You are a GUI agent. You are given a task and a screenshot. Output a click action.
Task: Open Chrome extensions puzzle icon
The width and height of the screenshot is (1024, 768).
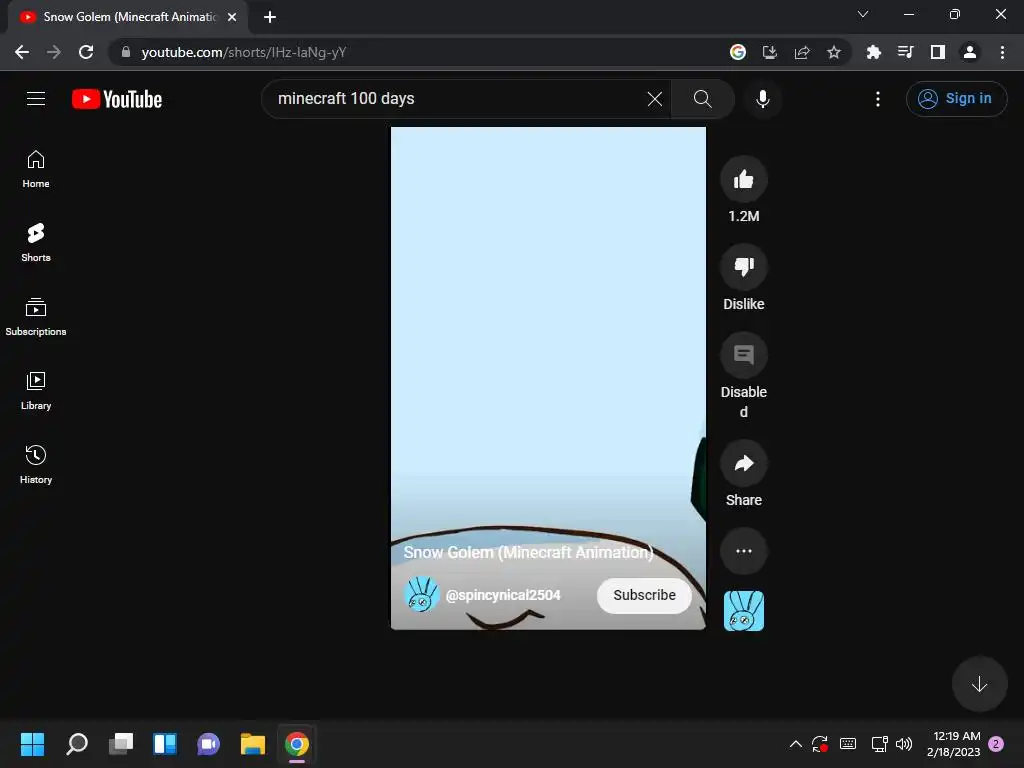pyautogui.click(x=873, y=52)
